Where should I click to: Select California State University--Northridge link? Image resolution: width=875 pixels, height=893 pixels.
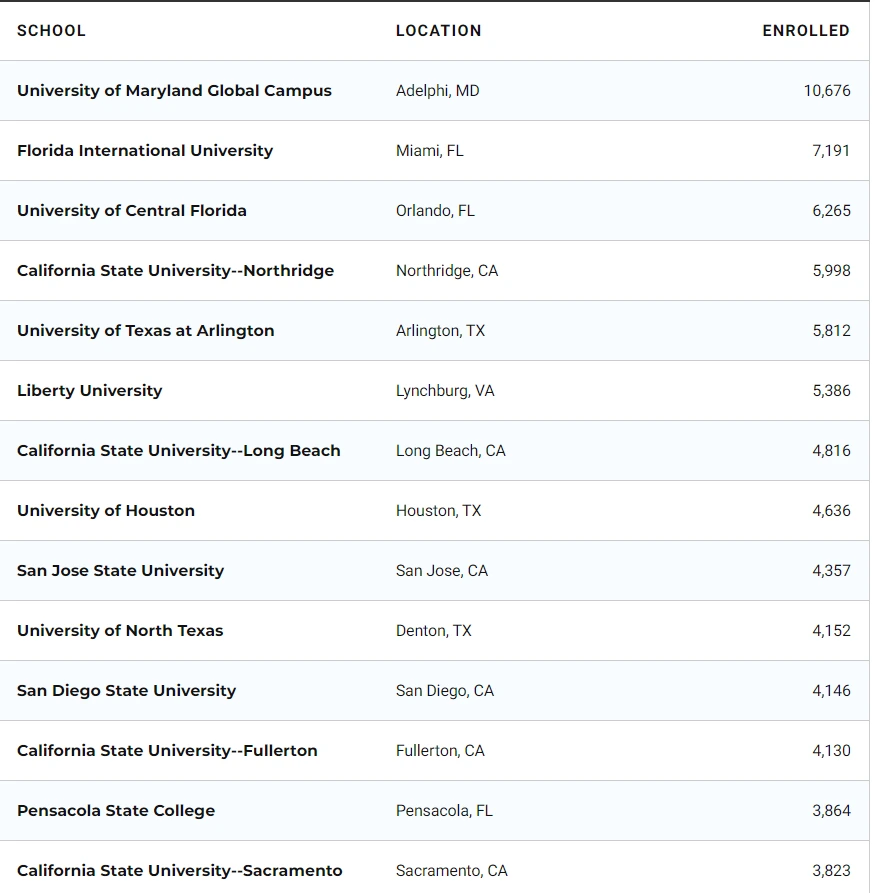pyautogui.click(x=175, y=270)
